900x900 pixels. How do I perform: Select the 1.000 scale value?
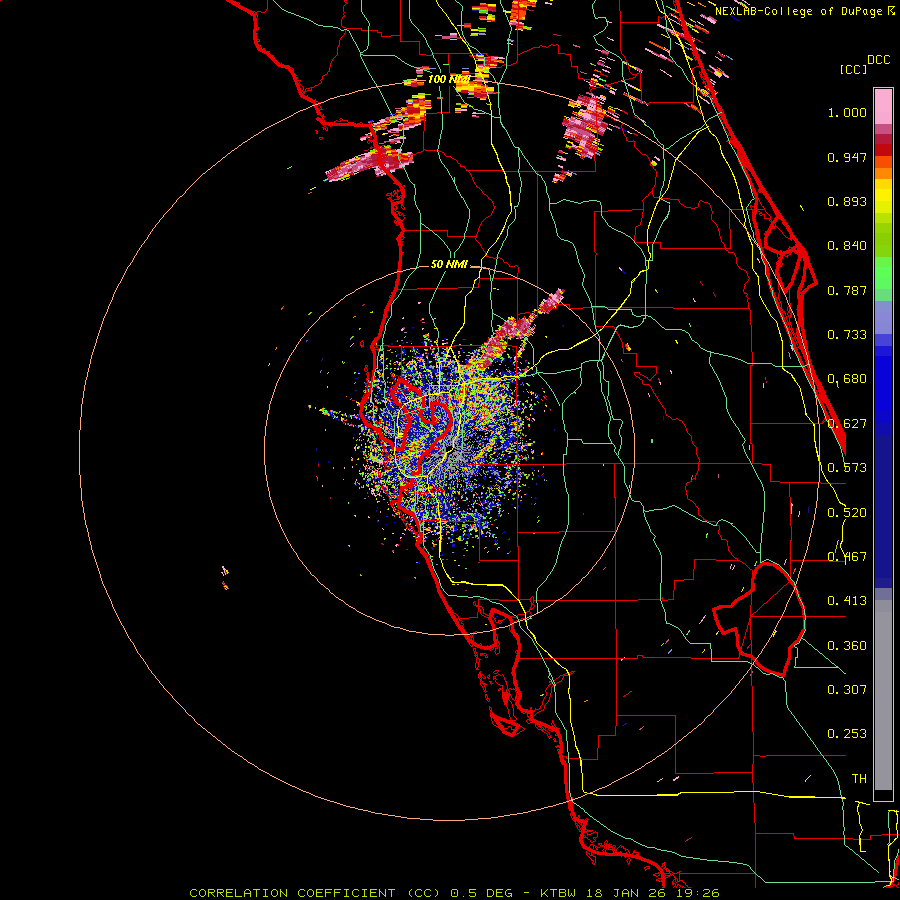847,112
